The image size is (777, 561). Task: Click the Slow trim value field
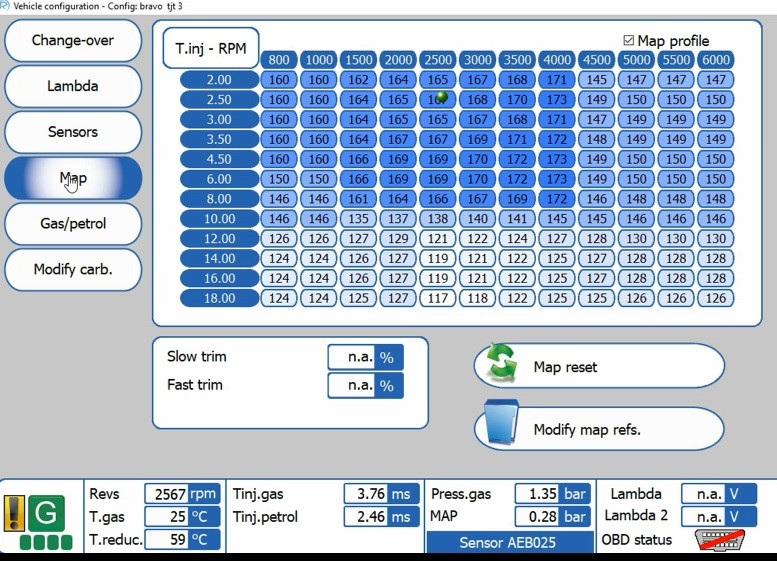366,357
